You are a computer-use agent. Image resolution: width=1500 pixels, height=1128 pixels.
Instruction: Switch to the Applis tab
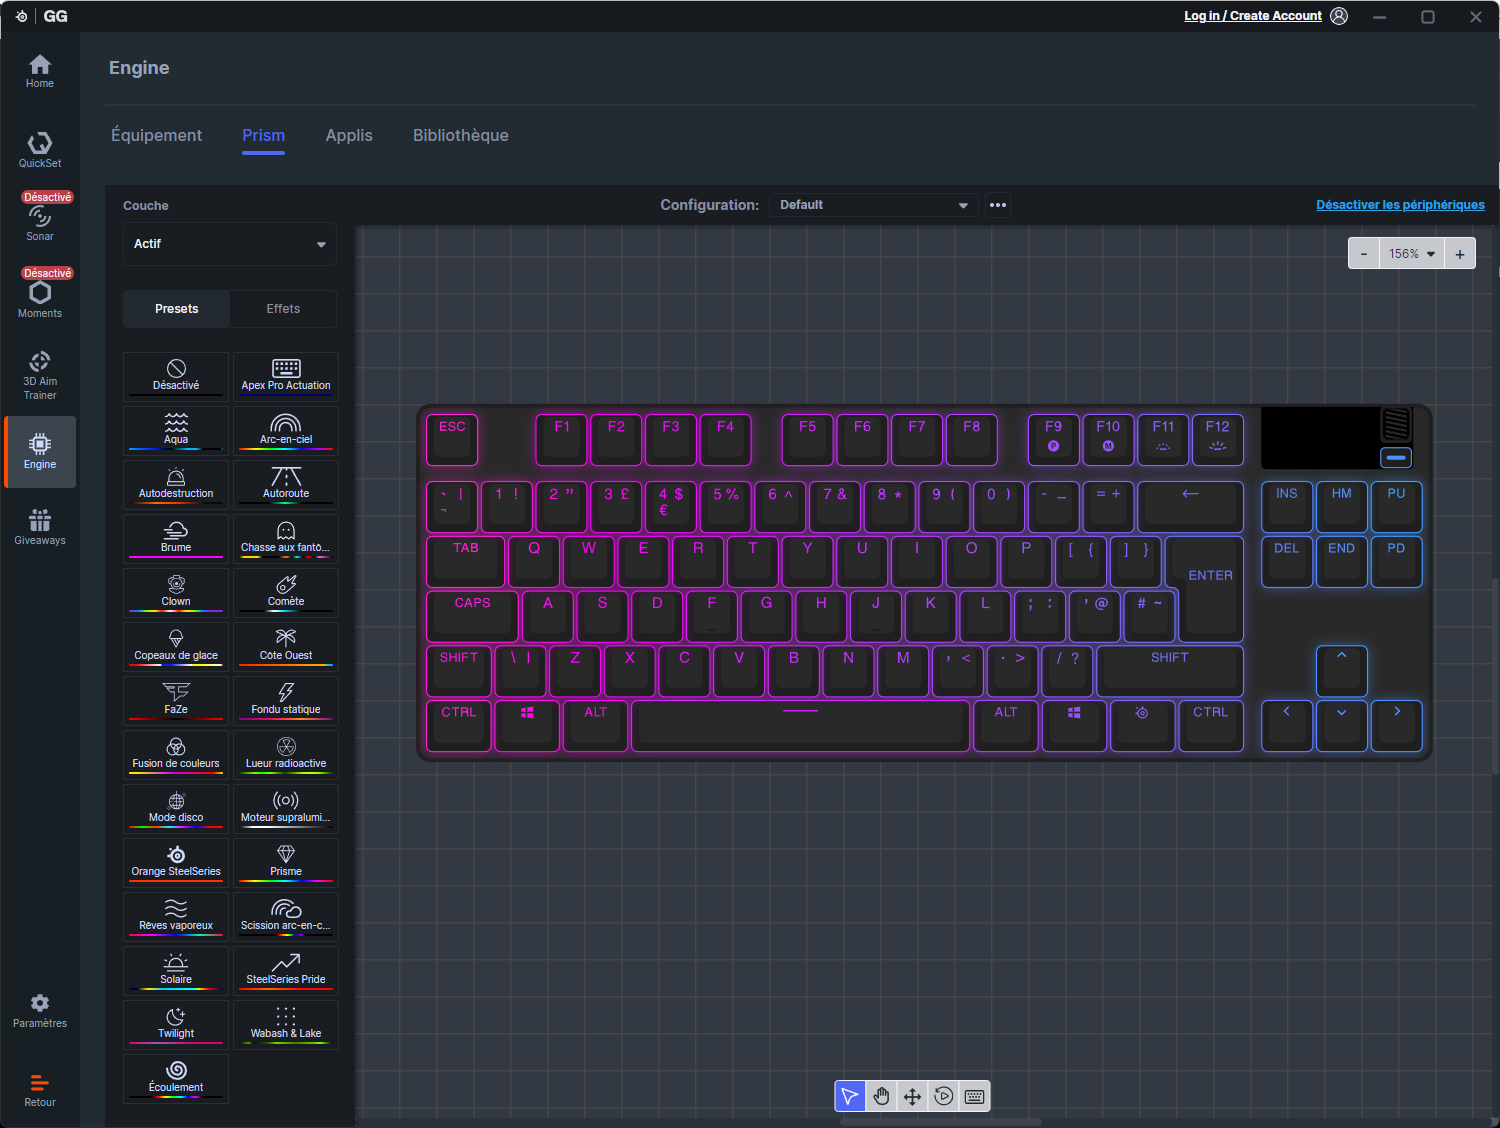pyautogui.click(x=349, y=135)
